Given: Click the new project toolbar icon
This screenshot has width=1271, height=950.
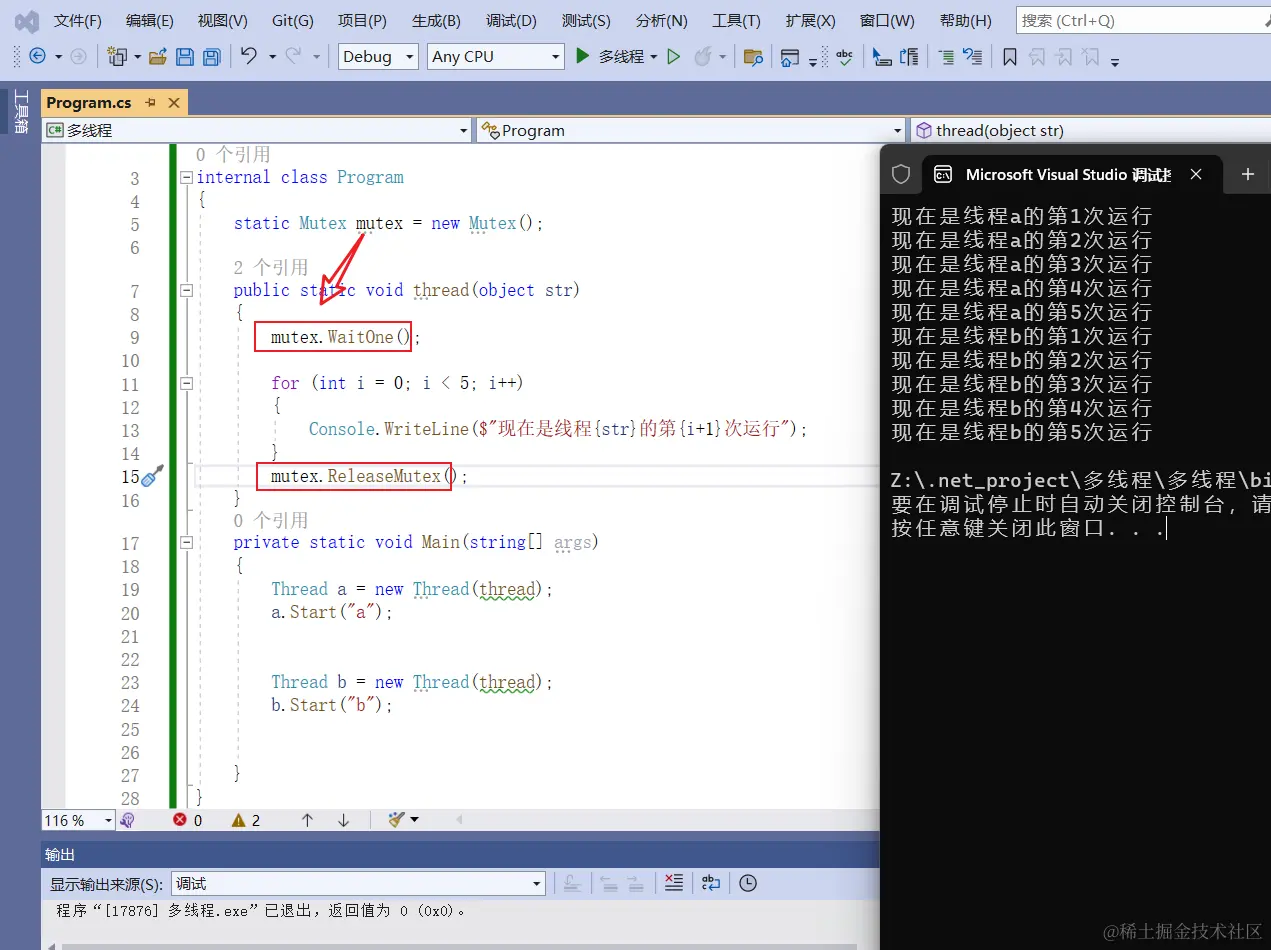Looking at the screenshot, I should pos(118,57).
